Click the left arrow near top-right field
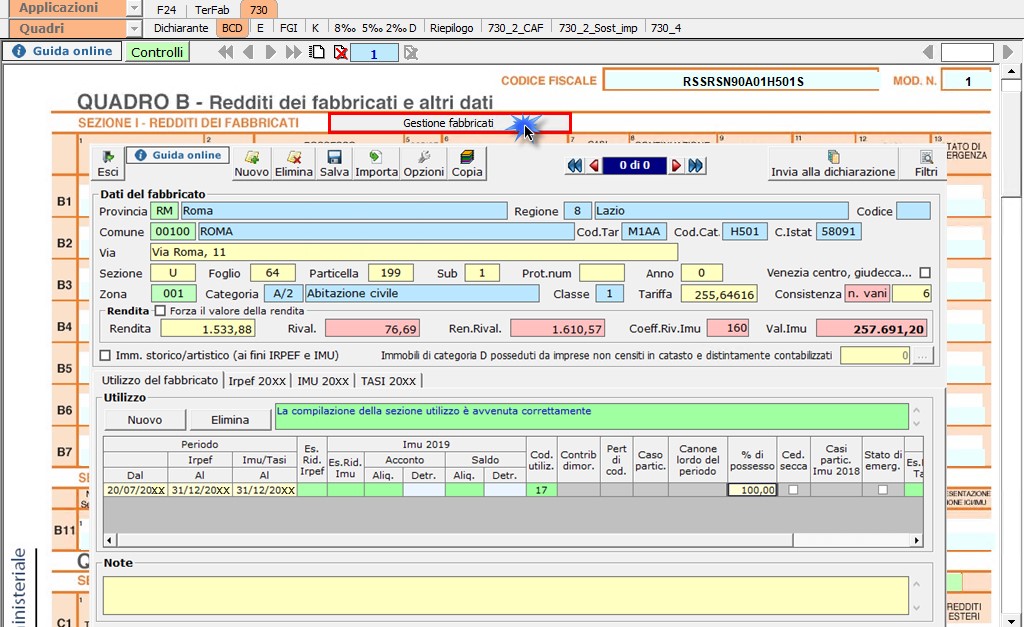The image size is (1024, 627). click(927, 52)
